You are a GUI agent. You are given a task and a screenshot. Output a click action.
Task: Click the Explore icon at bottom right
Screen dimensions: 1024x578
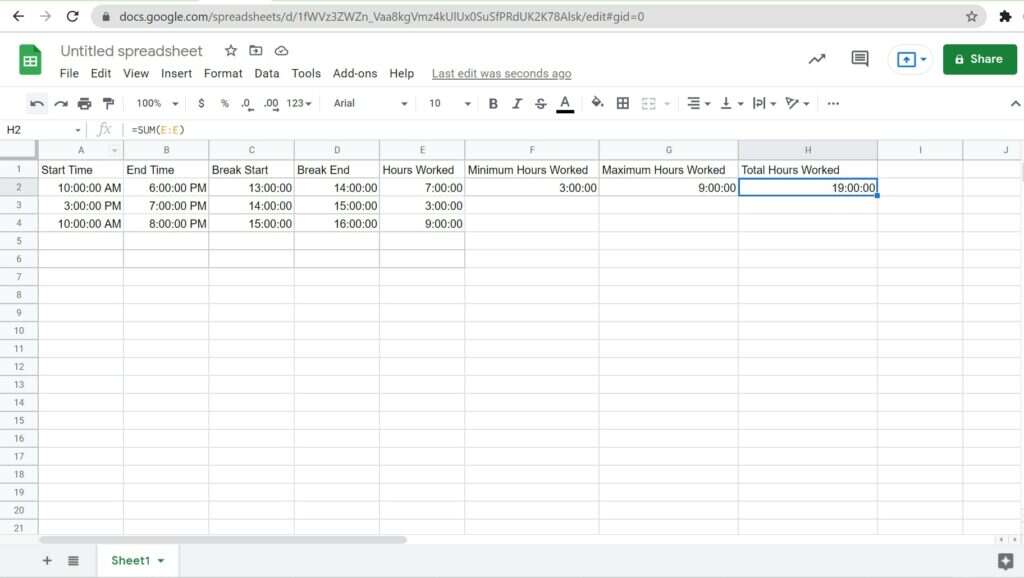point(1005,561)
